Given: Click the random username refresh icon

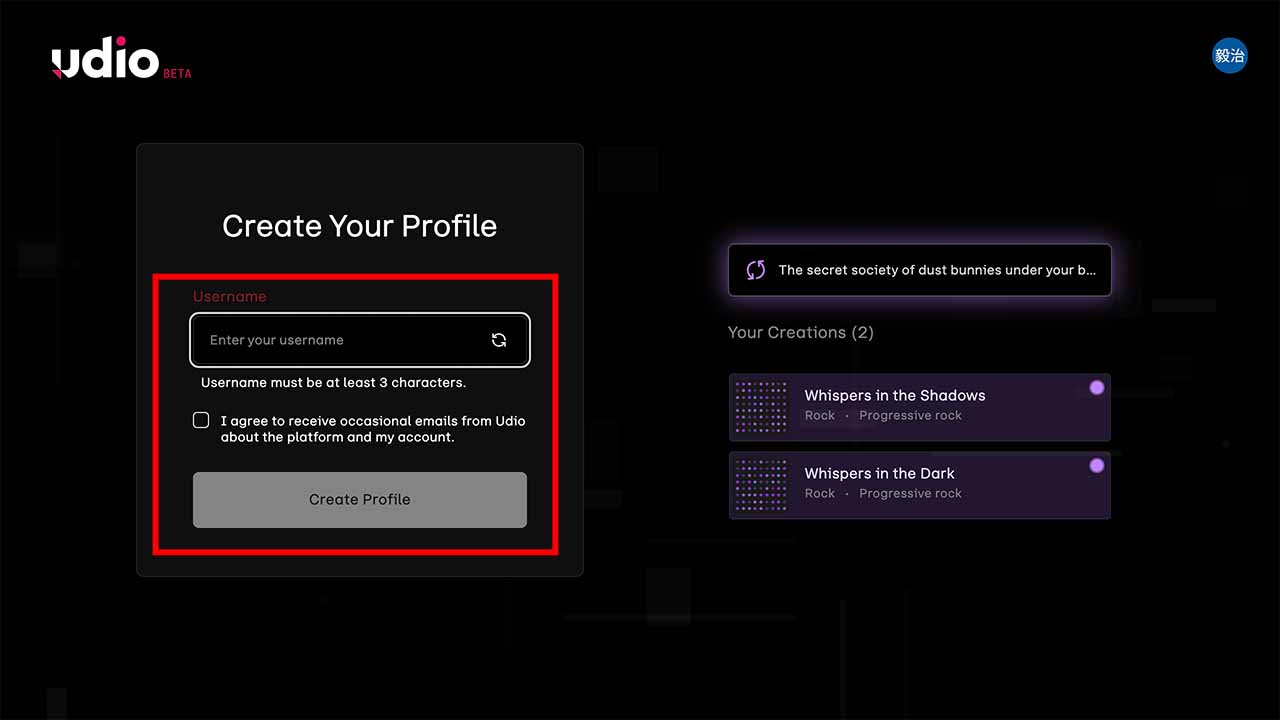Looking at the screenshot, I should pyautogui.click(x=499, y=340).
